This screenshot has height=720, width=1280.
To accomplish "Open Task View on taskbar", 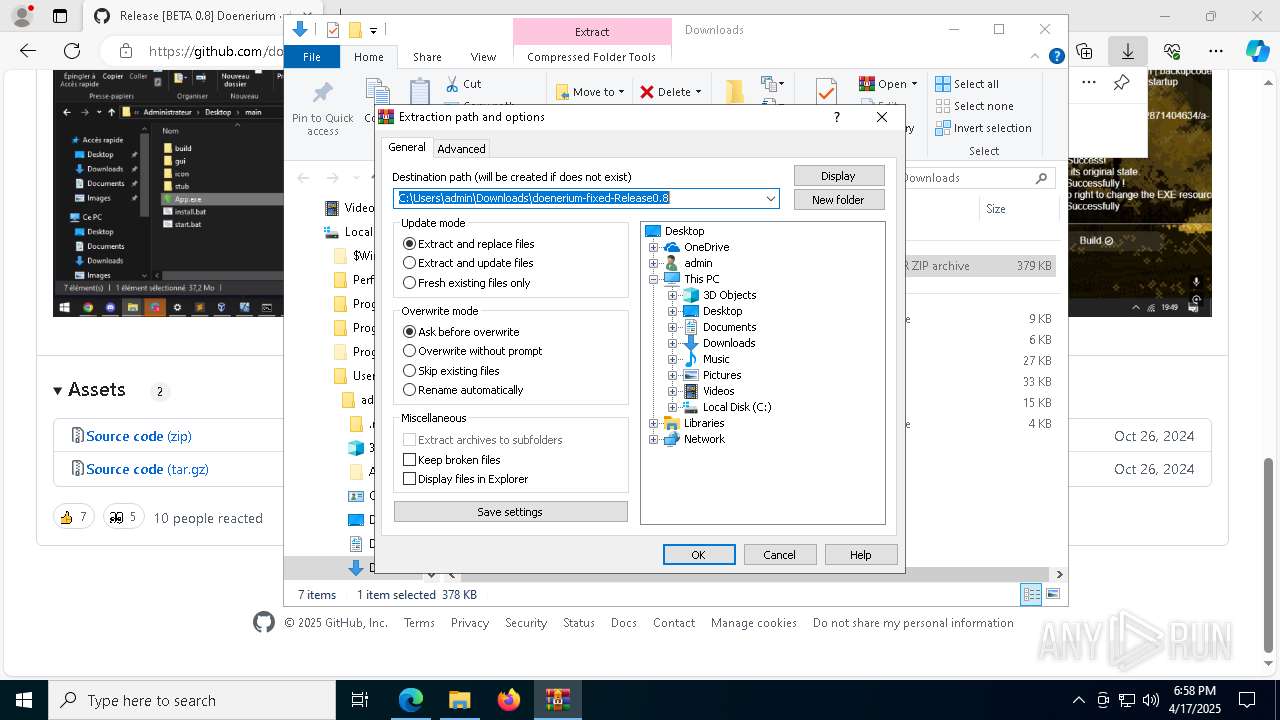I will tap(360, 700).
